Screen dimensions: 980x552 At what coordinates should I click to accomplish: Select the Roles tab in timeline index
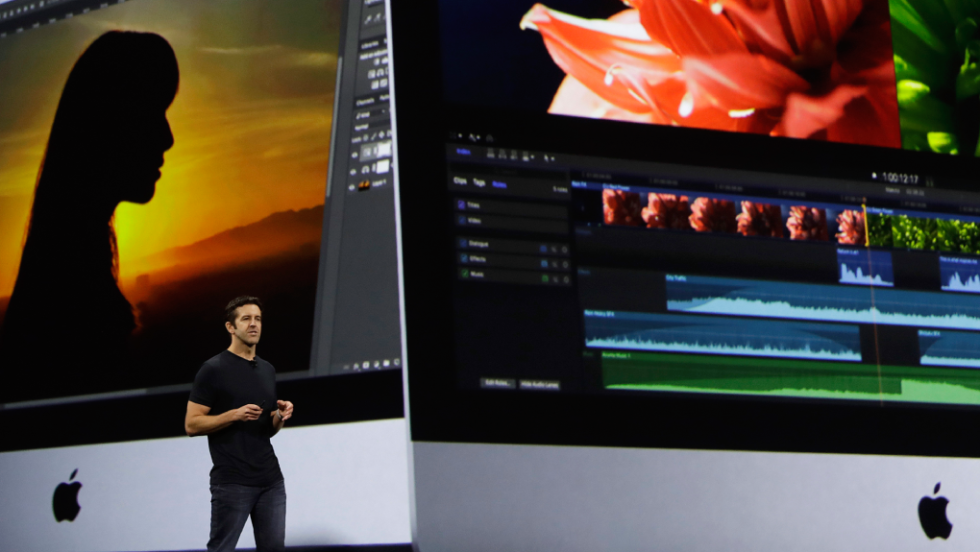(x=499, y=184)
